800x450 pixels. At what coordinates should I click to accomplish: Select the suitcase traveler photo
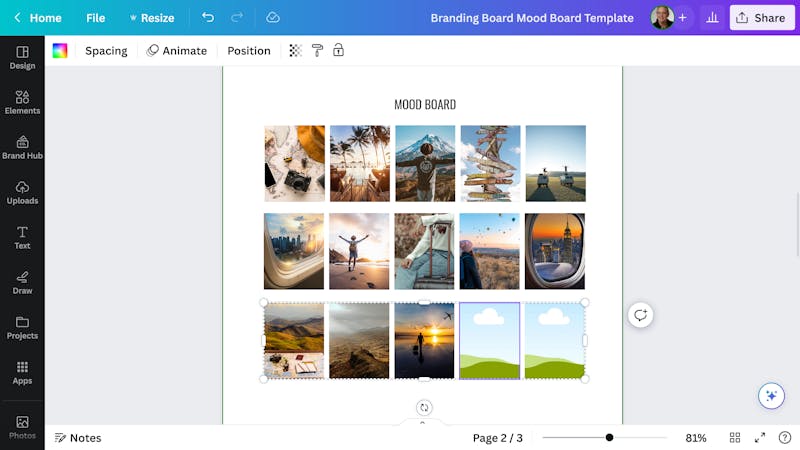coord(424,251)
